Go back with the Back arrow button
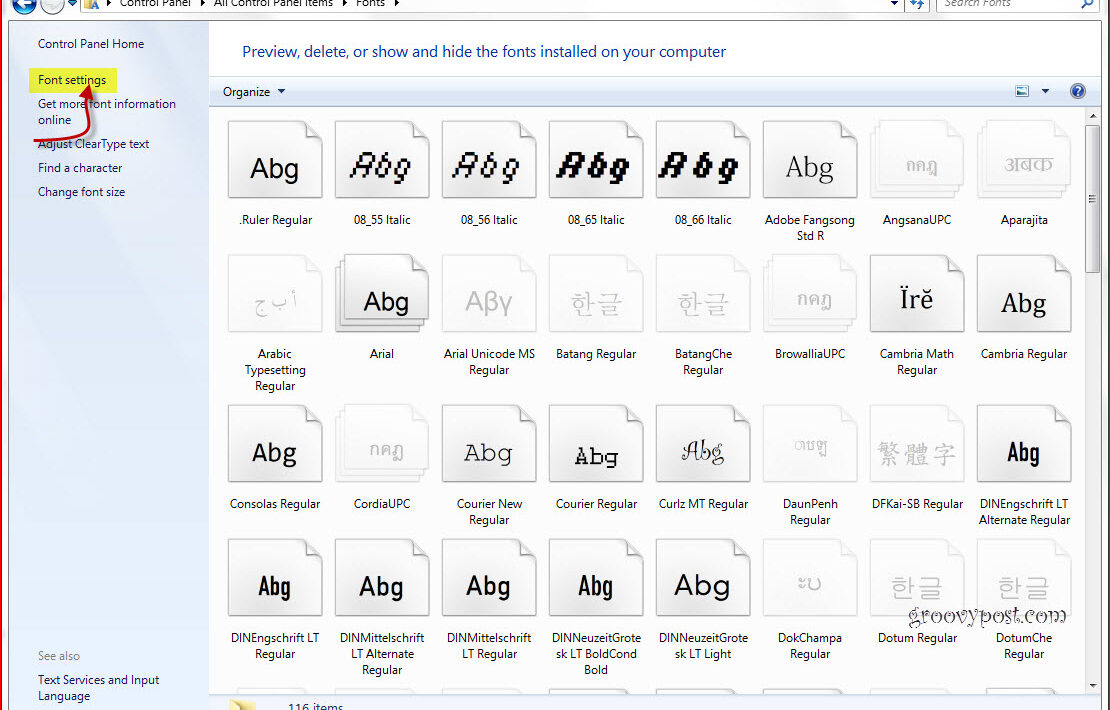This screenshot has width=1110, height=710. pos(24,6)
